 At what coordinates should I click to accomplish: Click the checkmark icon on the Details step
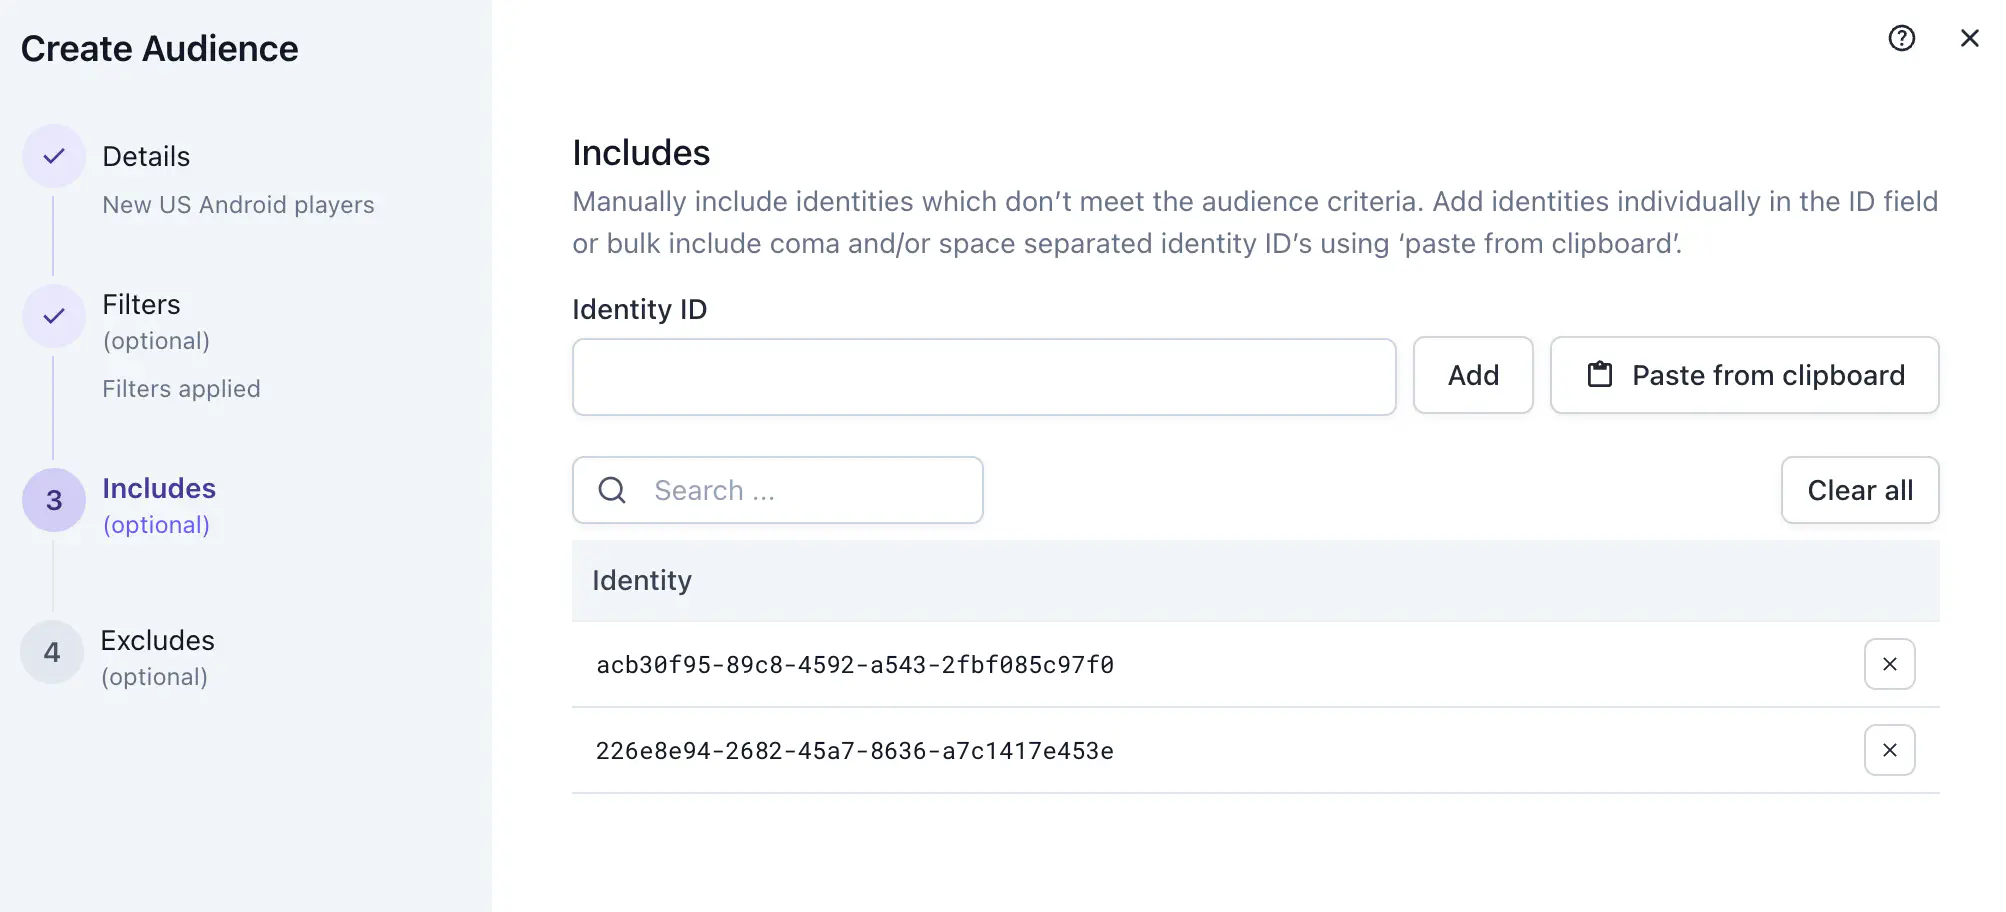coord(53,156)
